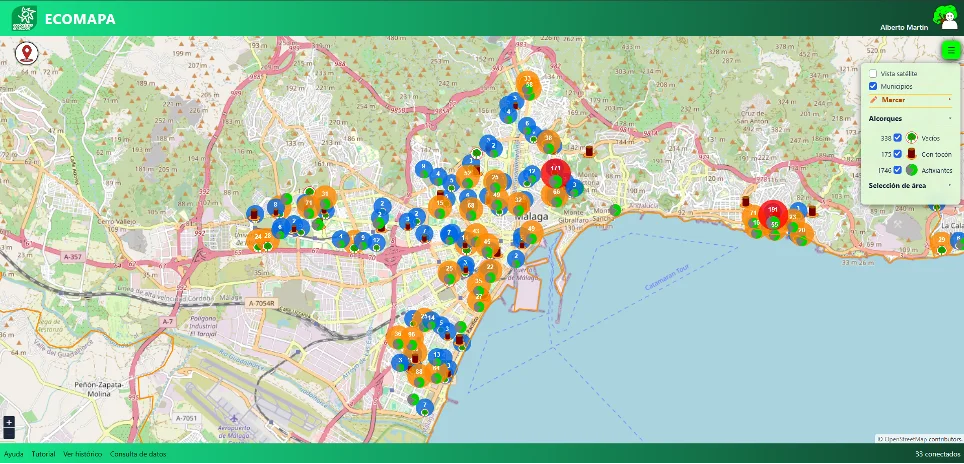Zoom in with the plus button
964x464 pixels.
[x=9, y=422]
